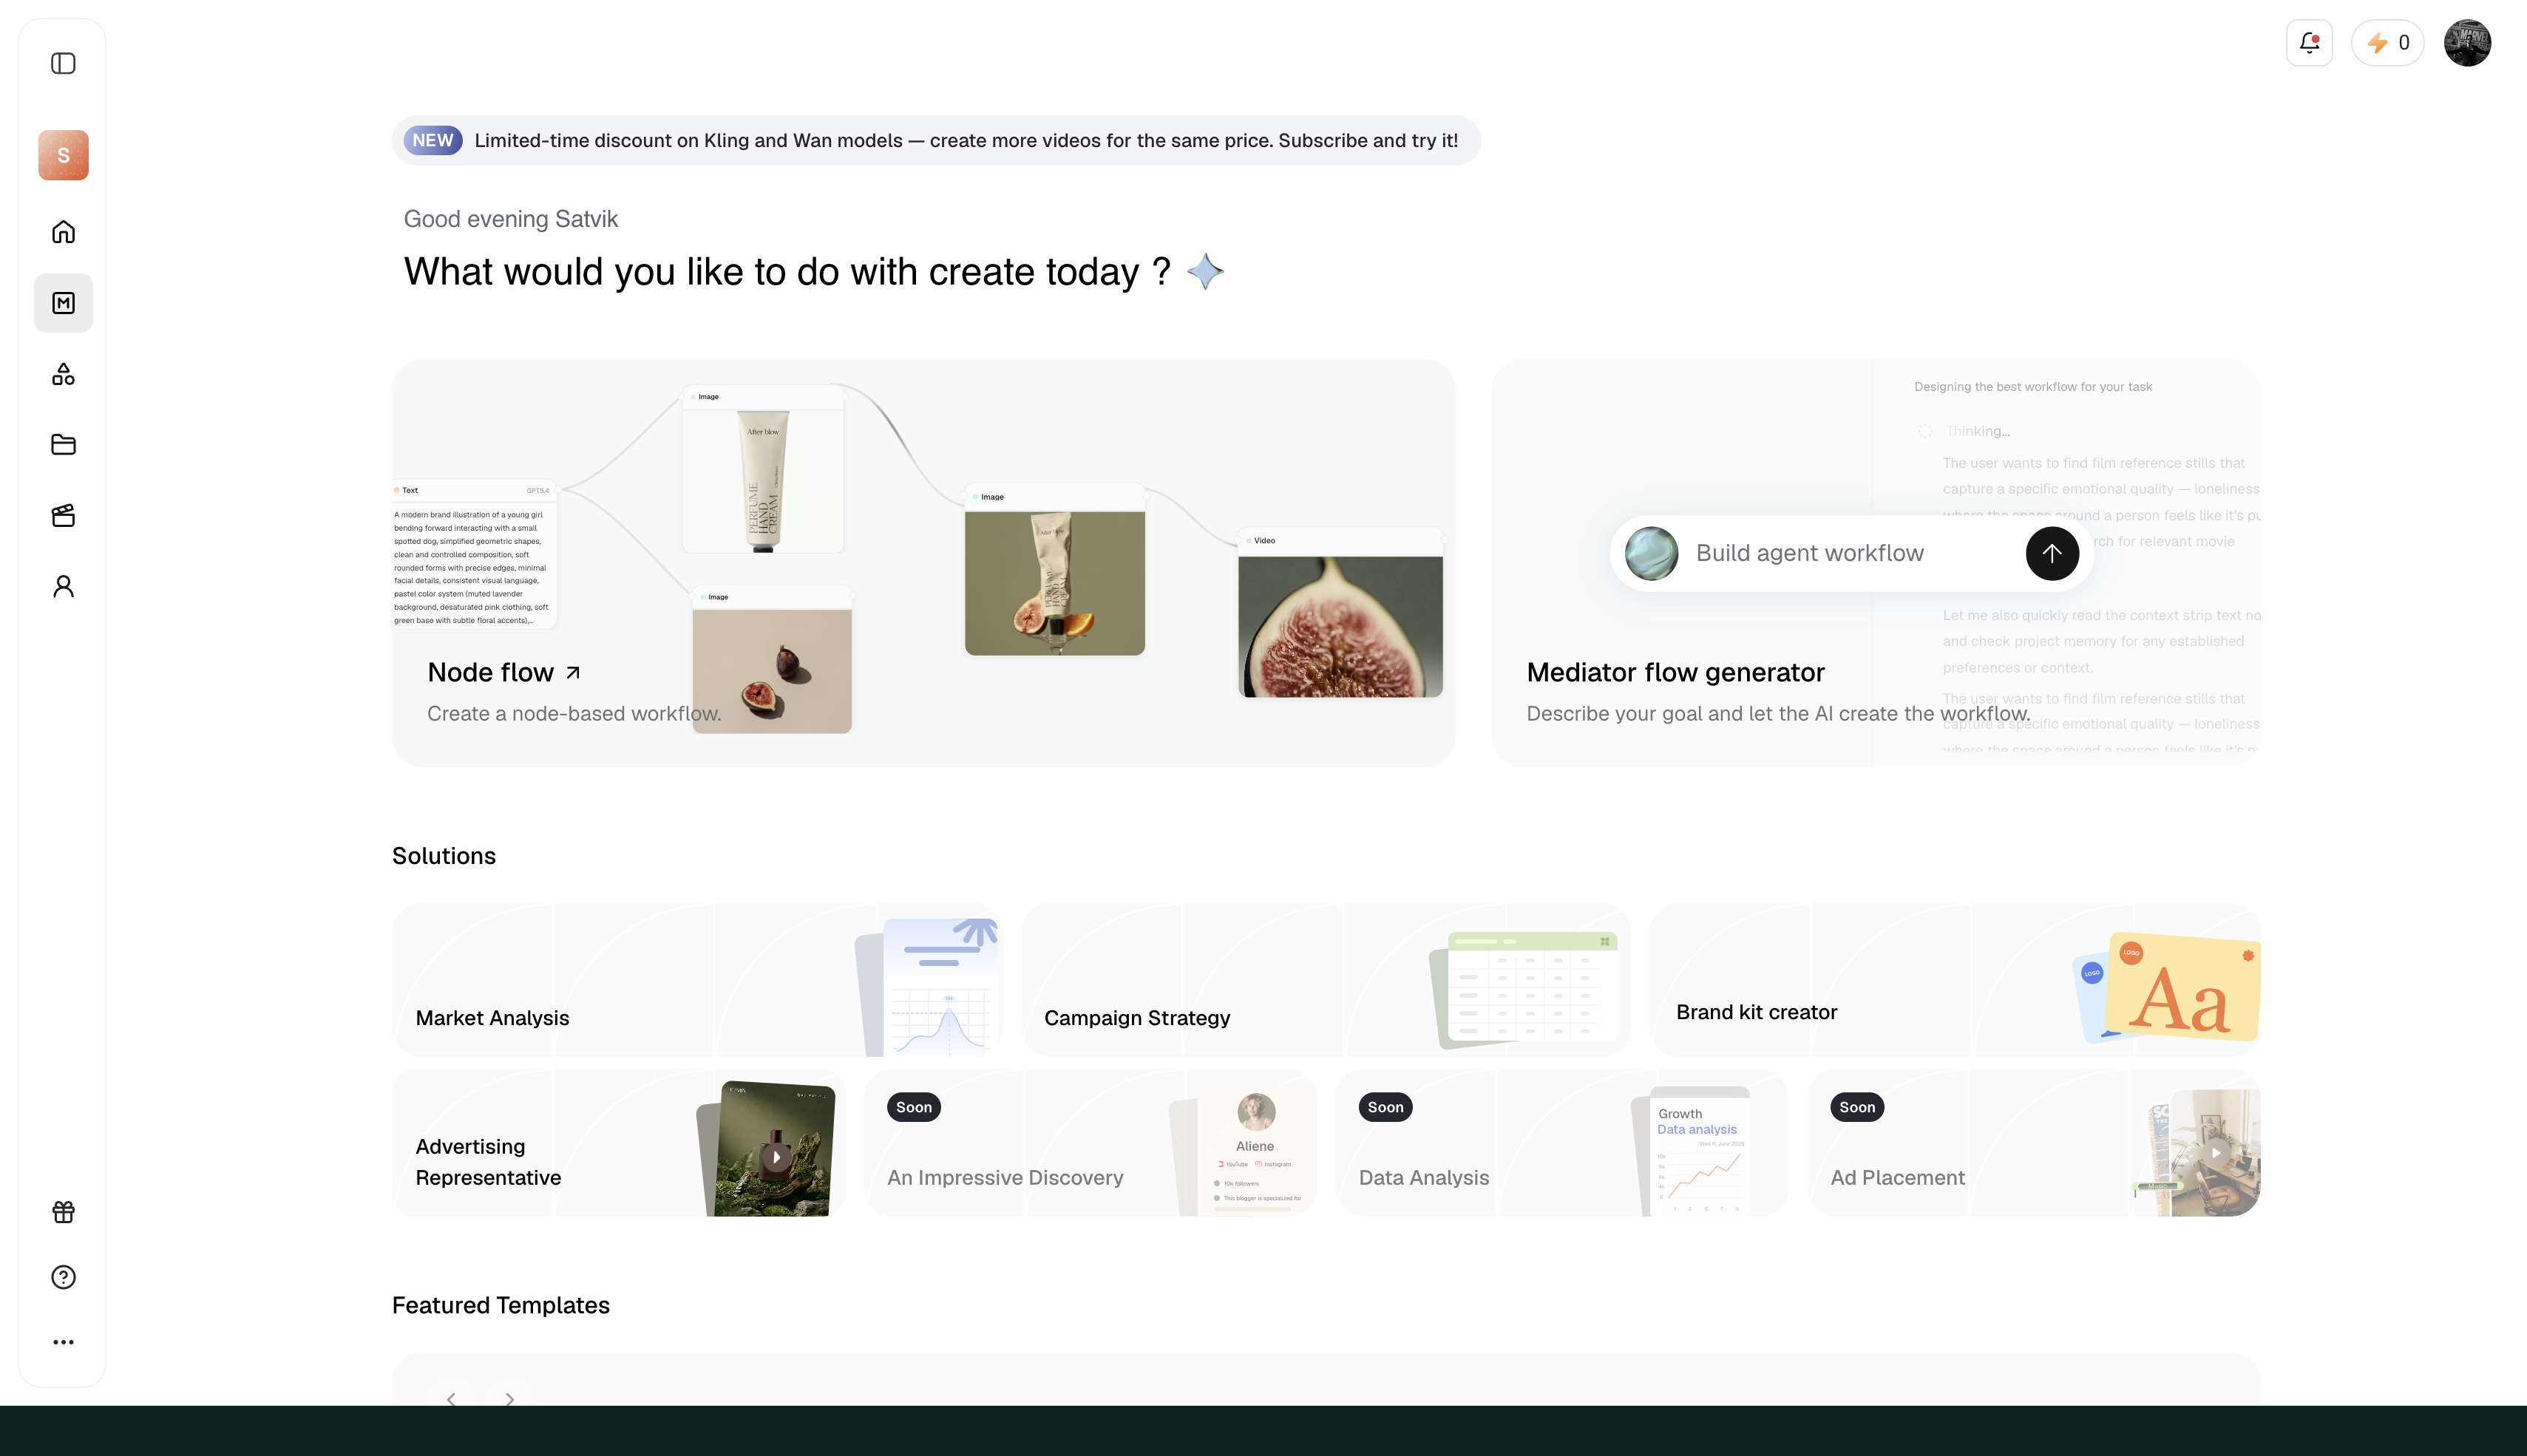Image resolution: width=2527 pixels, height=1456 pixels.
Task: Open the person profile icon in the sidebar
Action: click(x=63, y=586)
